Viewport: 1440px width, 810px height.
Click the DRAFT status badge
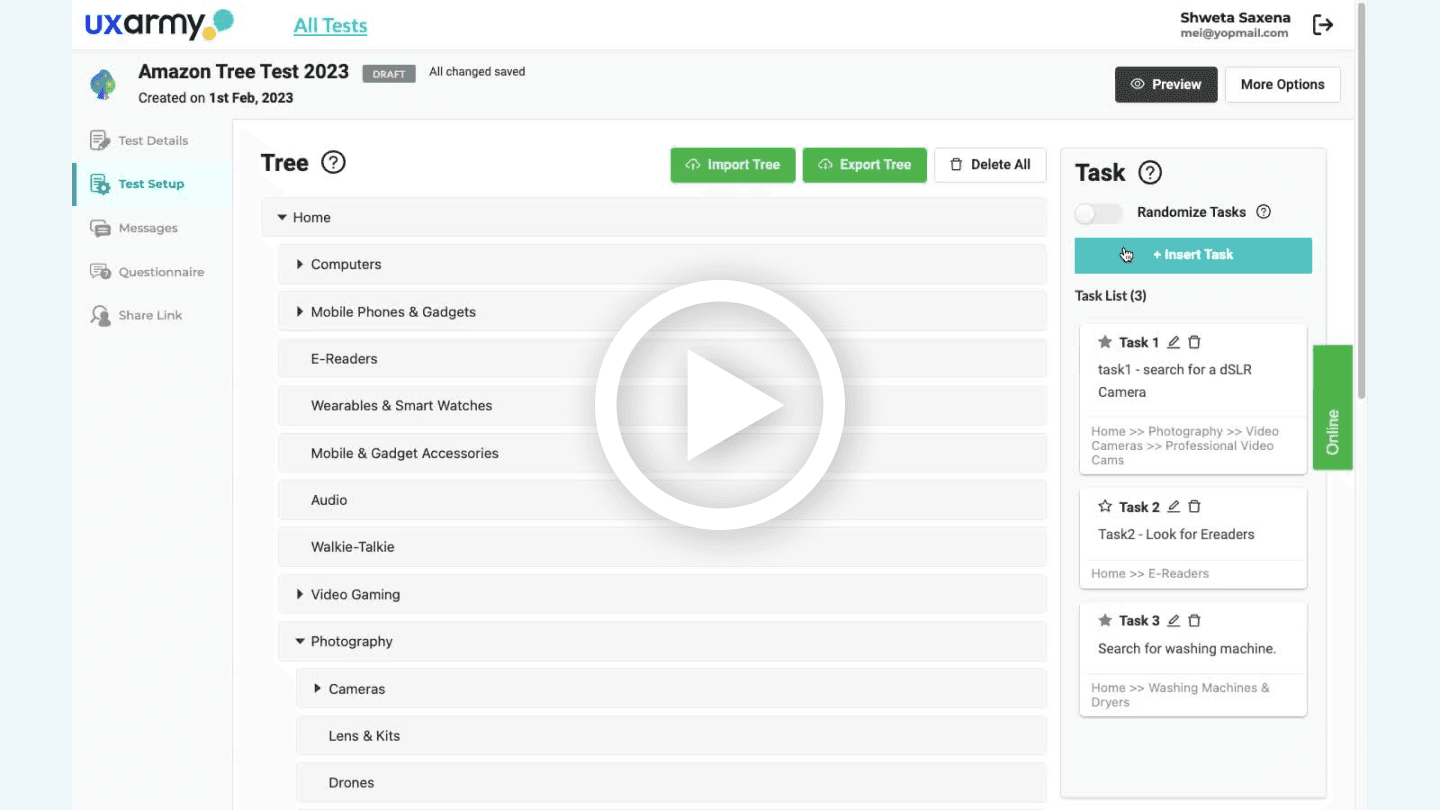point(389,74)
